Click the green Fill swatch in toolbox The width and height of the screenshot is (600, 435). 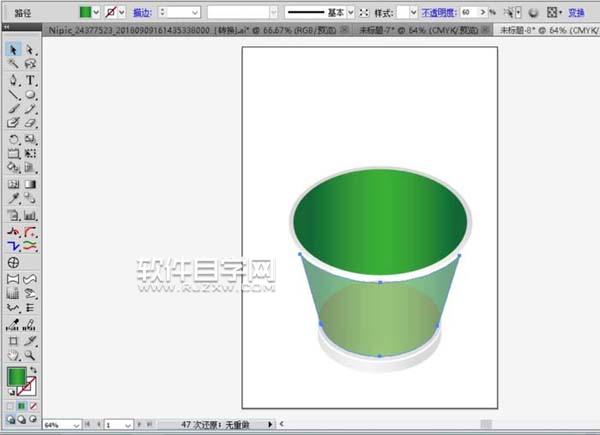point(16,376)
